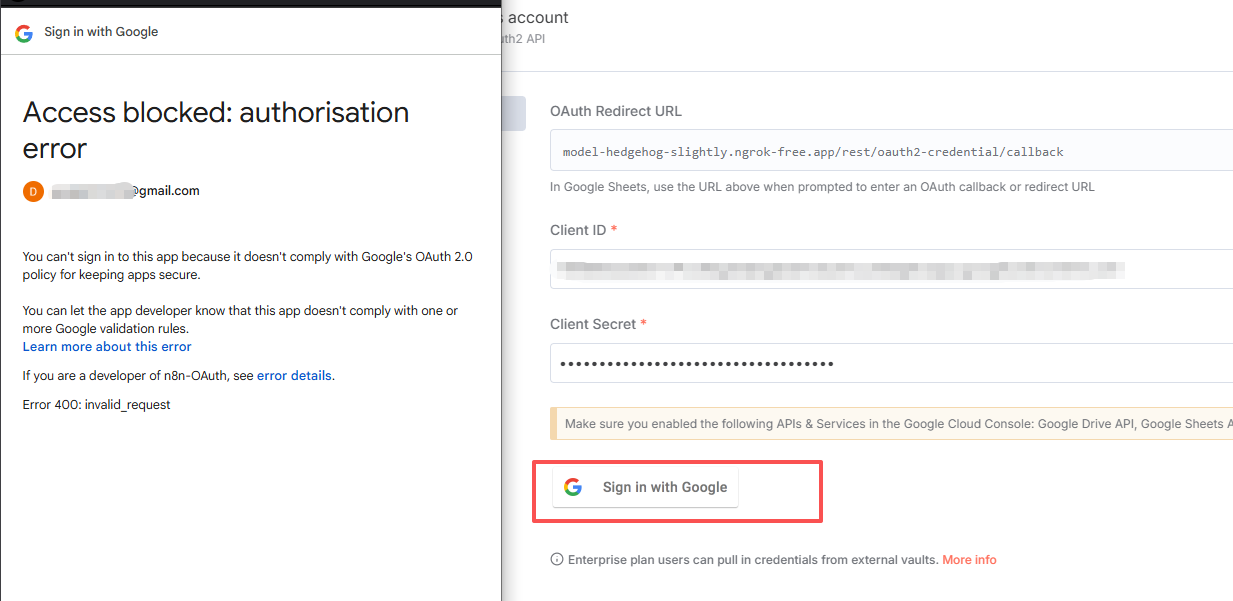Click the Google Sheets redirect URL hint text
Image resolution: width=1233 pixels, height=601 pixels.
pos(822,187)
